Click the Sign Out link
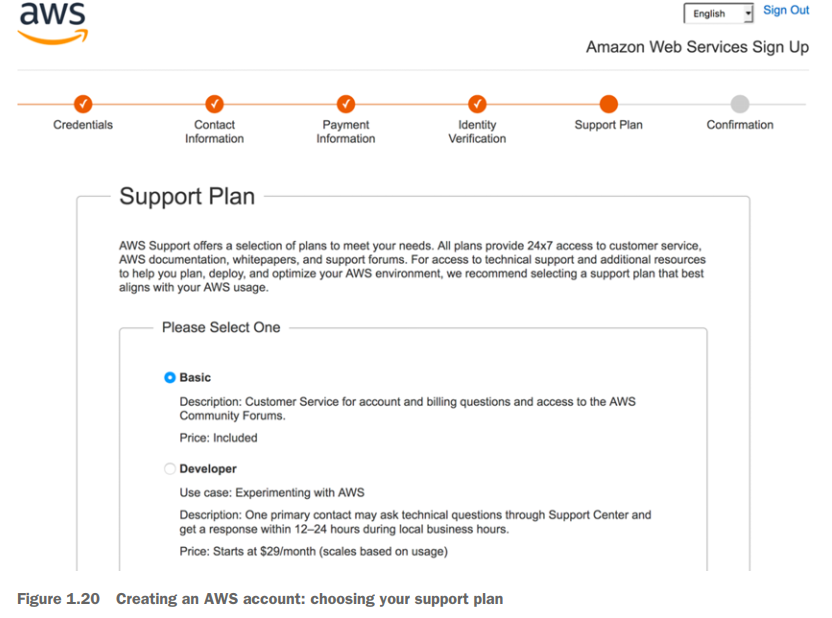Screen dimensions: 832x618 point(786,10)
